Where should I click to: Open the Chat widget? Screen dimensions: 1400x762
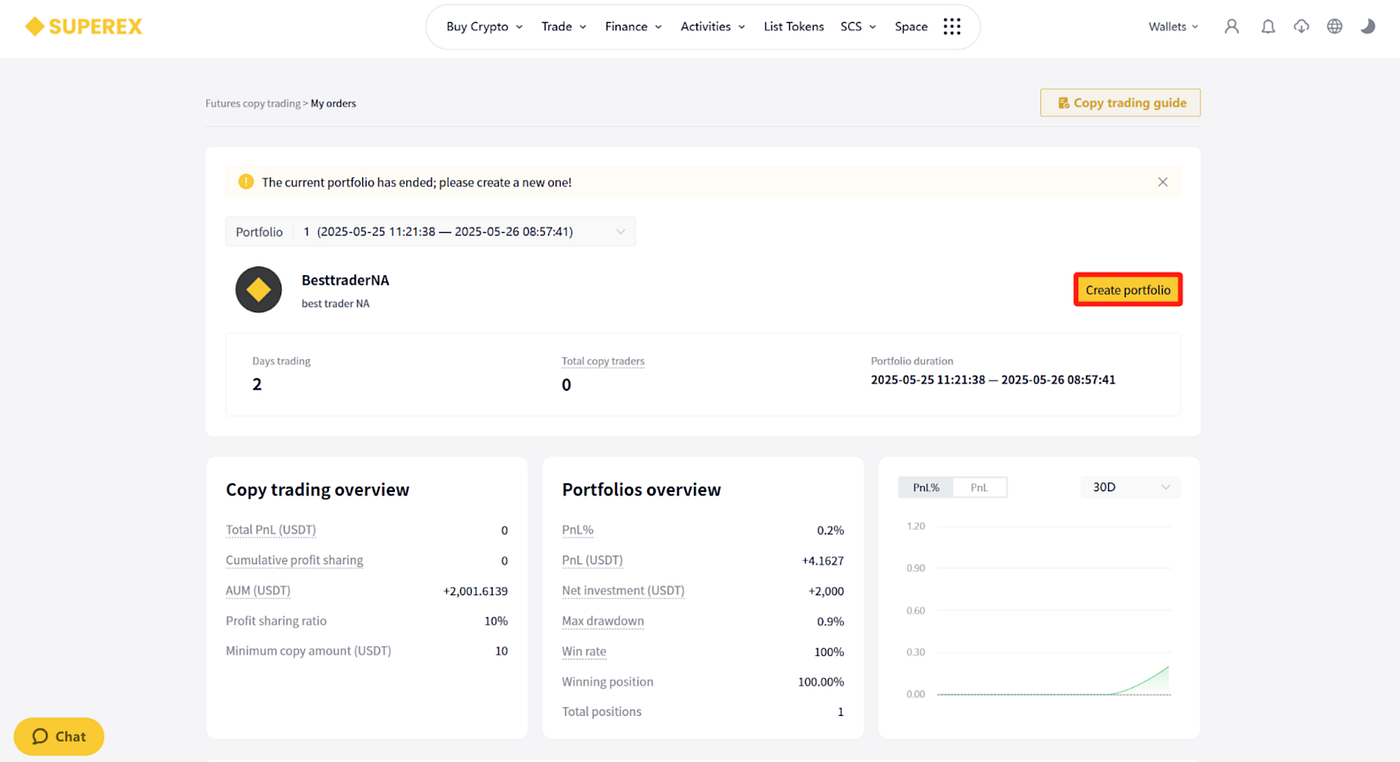[x=59, y=737]
